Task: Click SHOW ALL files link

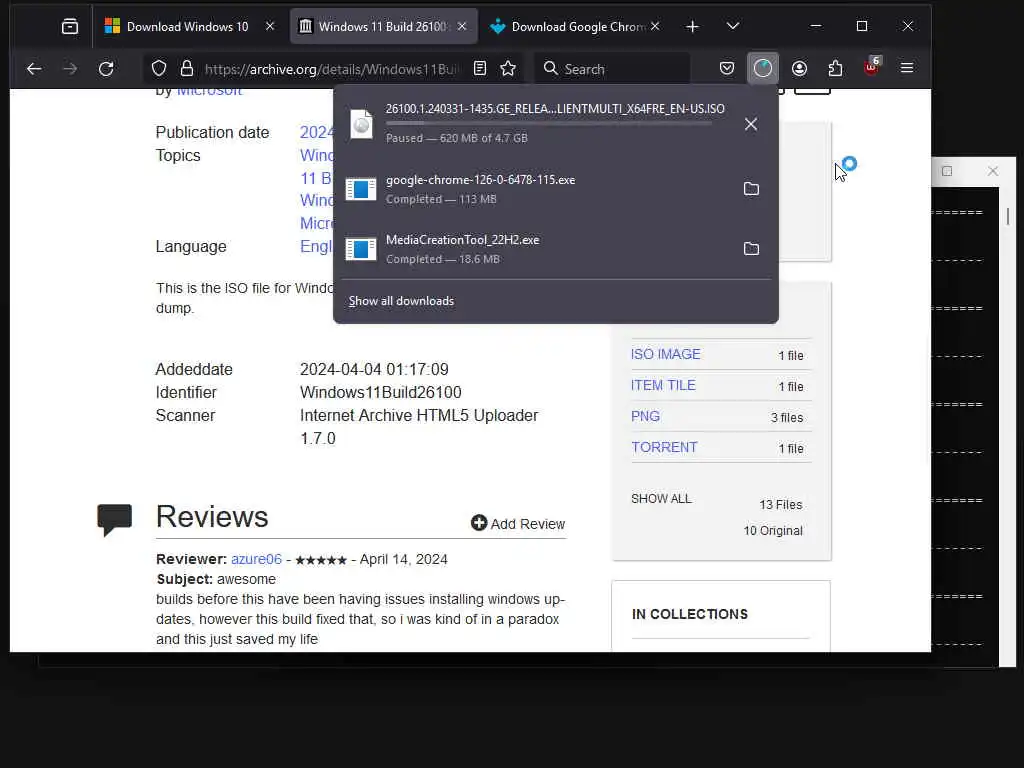Action: pyautogui.click(x=661, y=499)
